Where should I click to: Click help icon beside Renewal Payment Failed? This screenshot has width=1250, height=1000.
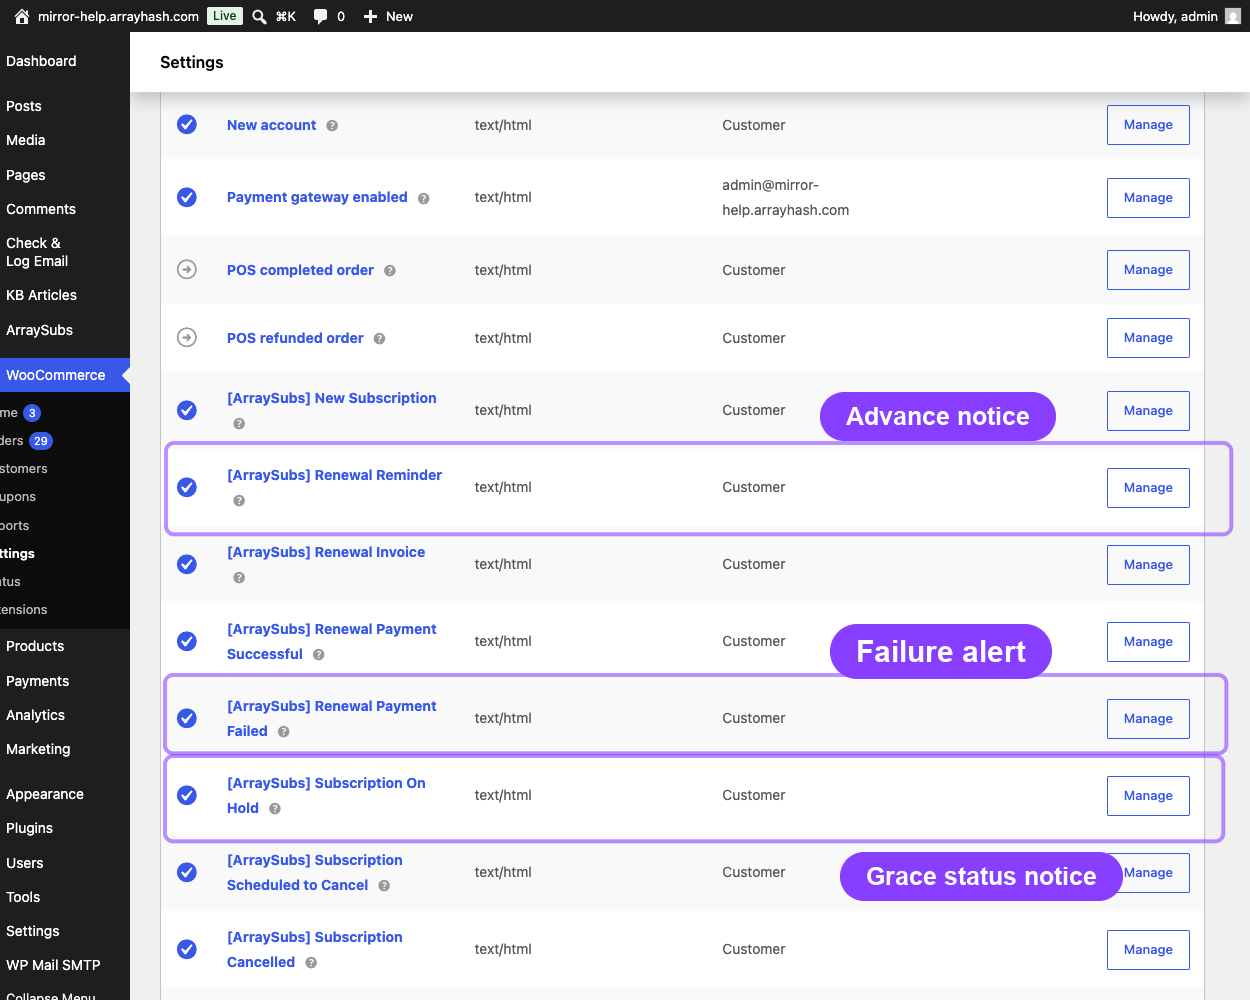[284, 732]
